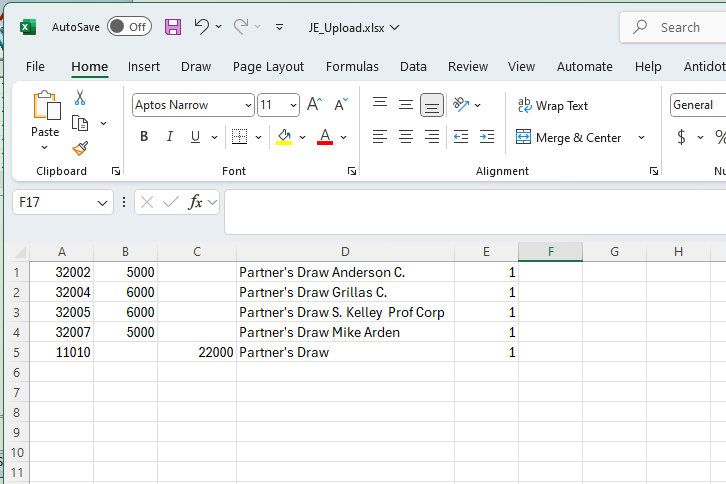
Task: Click Decrease Indent icon
Action: [461, 137]
